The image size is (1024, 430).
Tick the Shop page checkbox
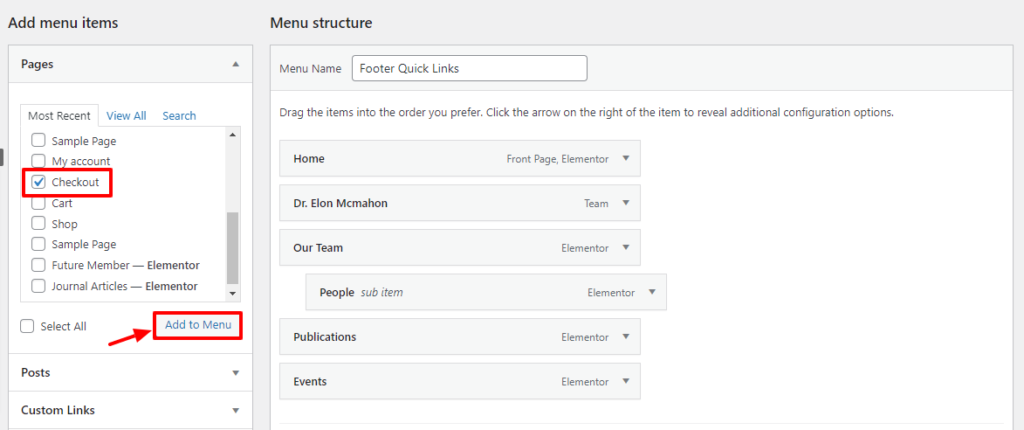pos(39,224)
